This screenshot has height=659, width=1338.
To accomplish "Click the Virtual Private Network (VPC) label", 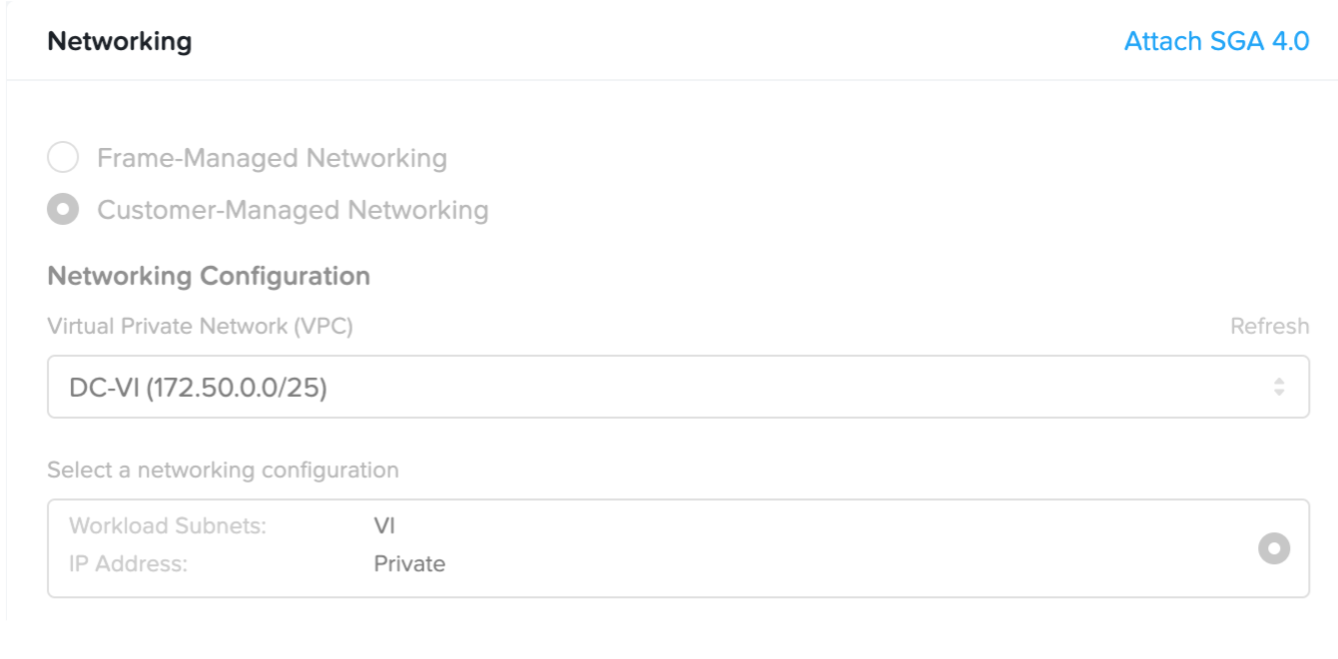I will [x=200, y=327].
